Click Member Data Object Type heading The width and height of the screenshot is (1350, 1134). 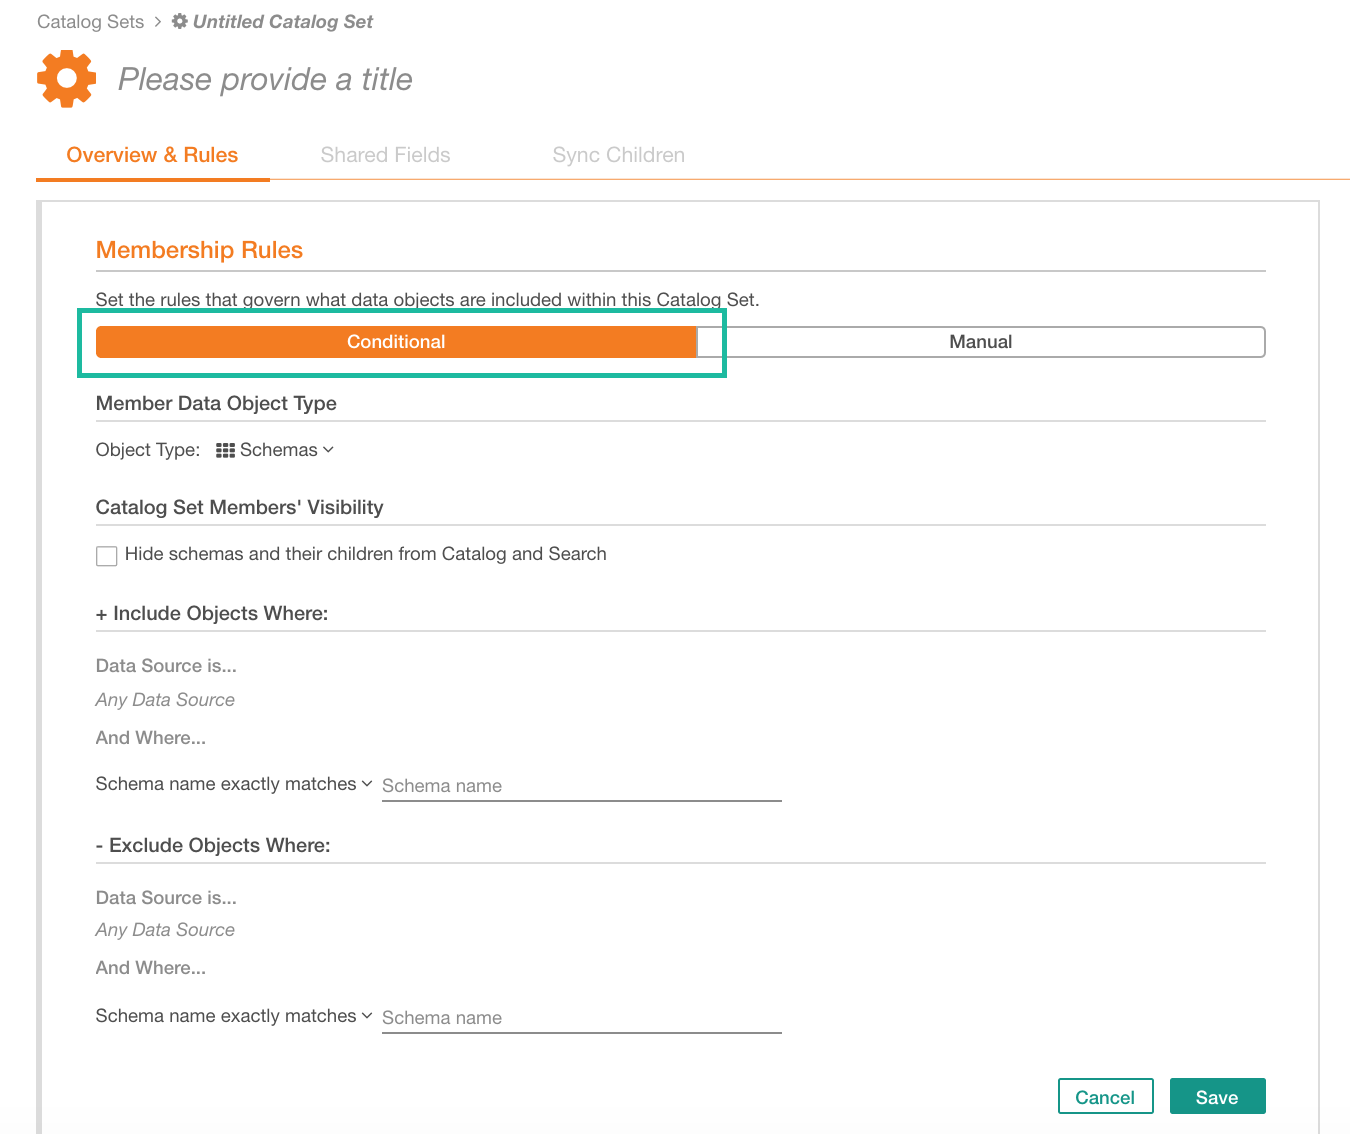[x=216, y=403]
